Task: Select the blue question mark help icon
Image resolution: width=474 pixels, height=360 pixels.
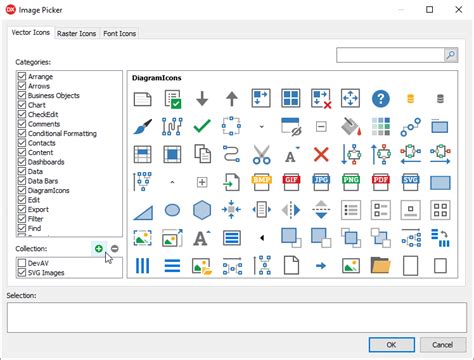Action: 381,99
